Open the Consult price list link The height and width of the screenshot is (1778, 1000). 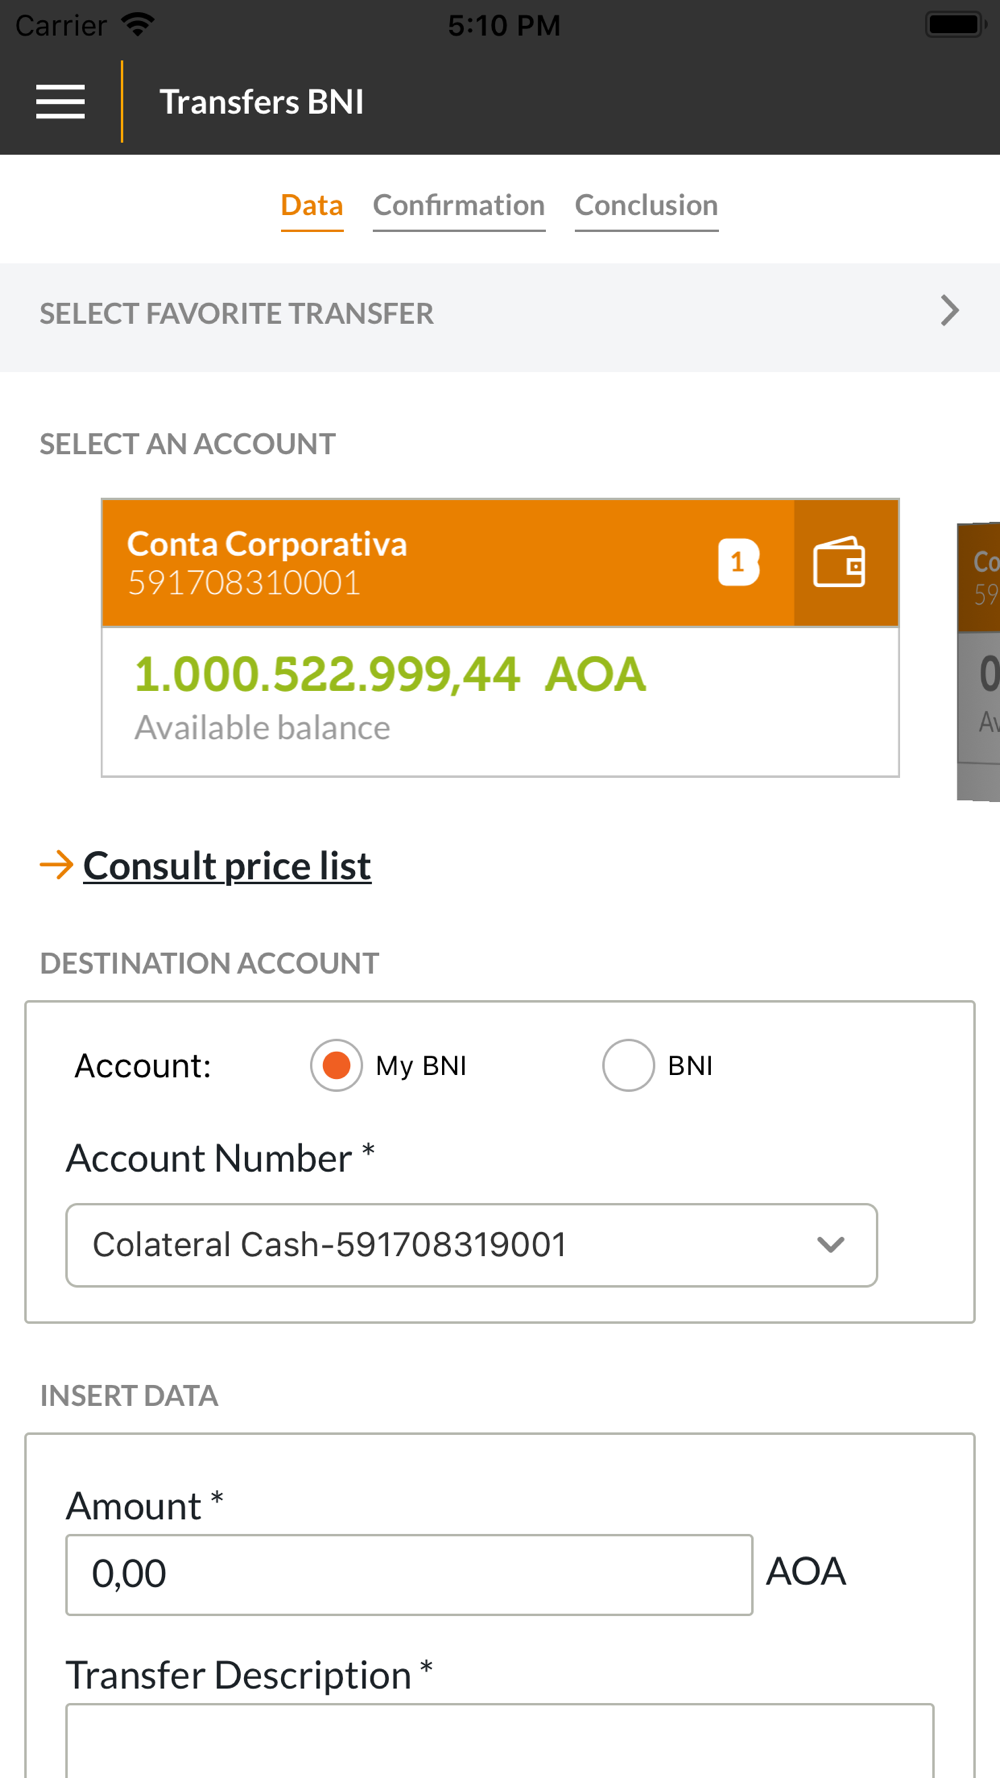(x=227, y=866)
